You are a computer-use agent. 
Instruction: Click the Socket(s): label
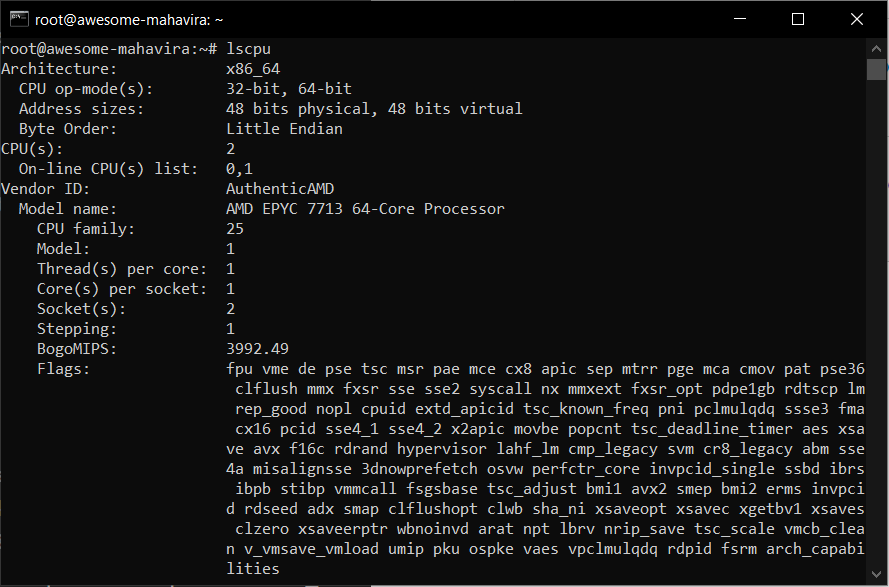(82, 309)
